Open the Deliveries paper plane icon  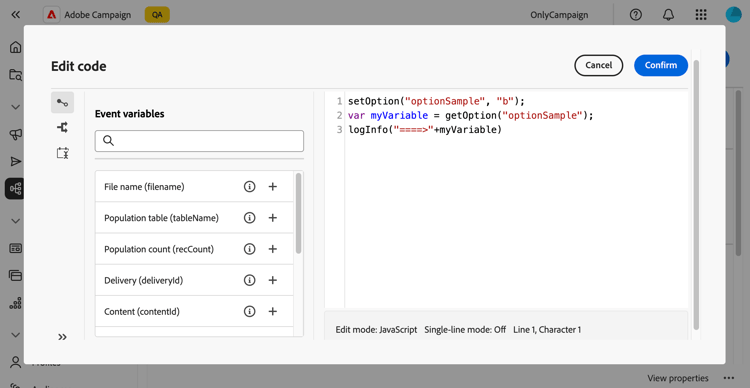[x=15, y=162]
